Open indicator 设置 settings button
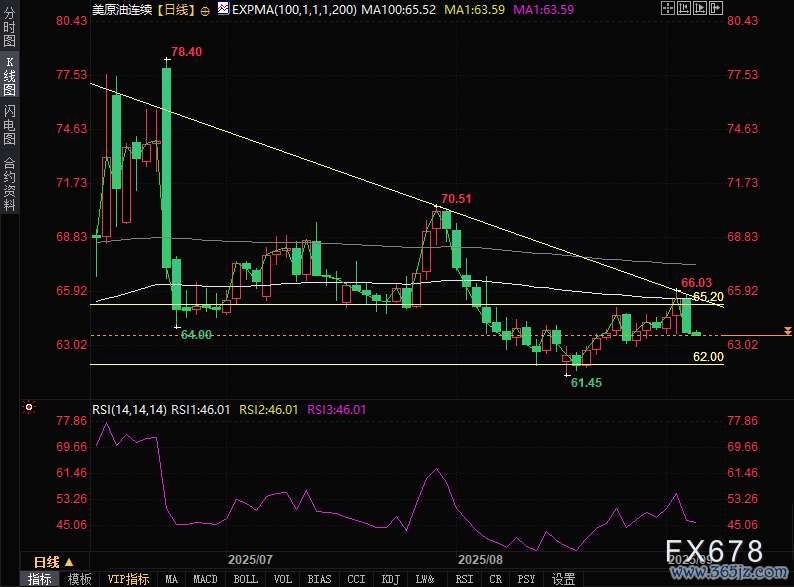Screen dimensions: 794x587 563,579
